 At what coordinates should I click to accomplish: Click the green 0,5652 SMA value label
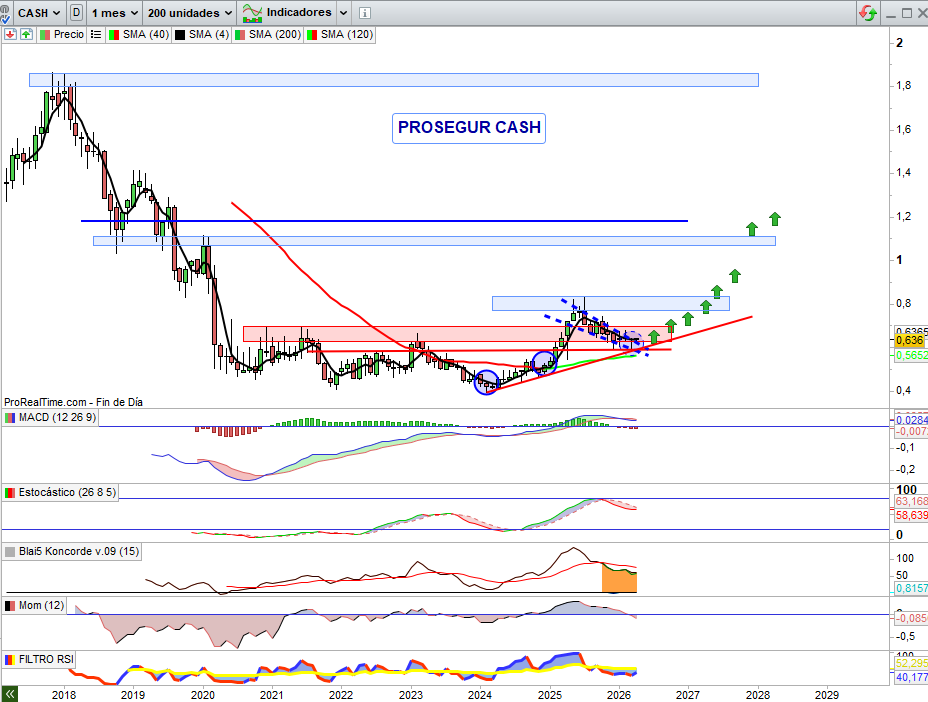910,355
